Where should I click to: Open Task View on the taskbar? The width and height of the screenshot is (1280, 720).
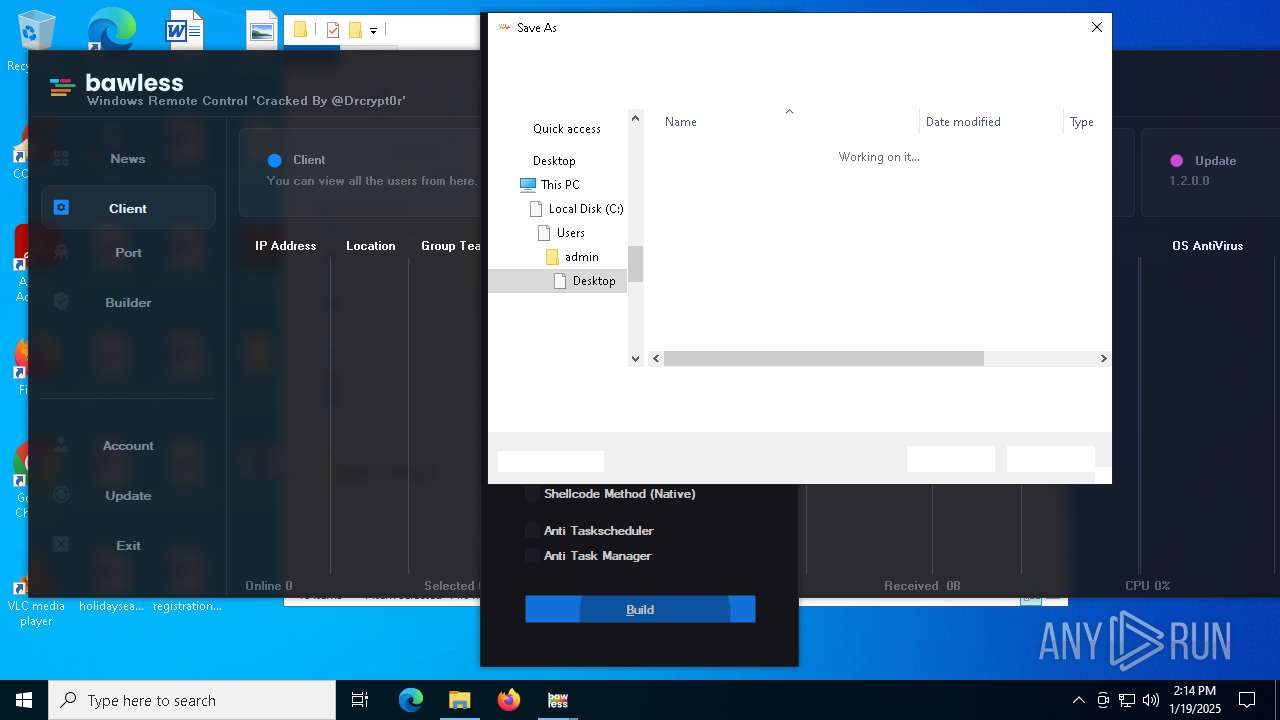[360, 700]
